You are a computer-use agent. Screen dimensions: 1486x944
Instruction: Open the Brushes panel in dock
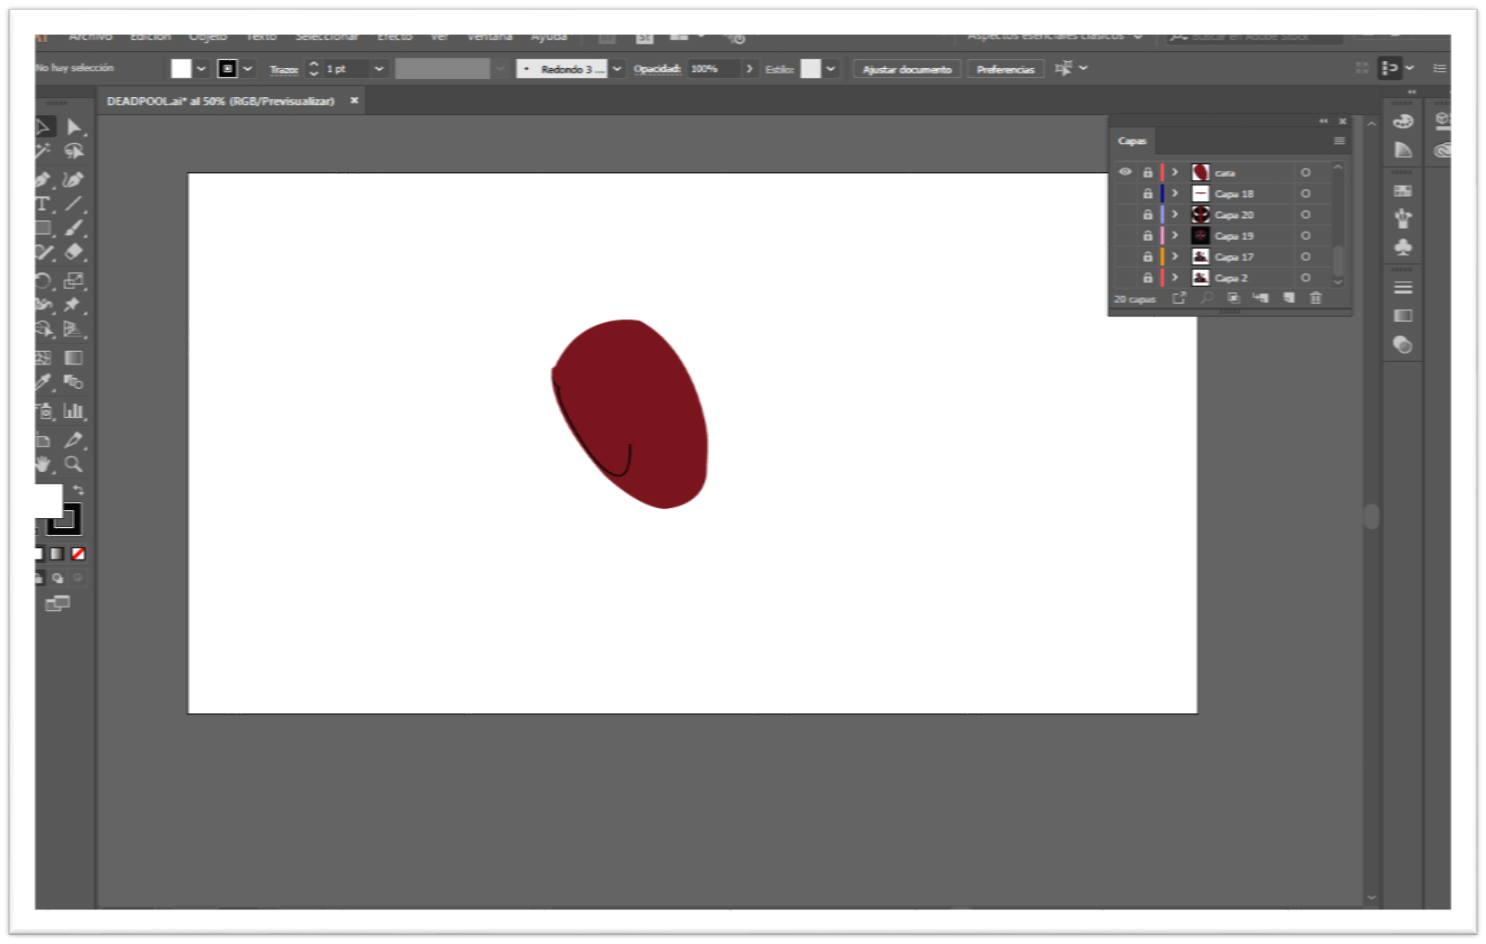(x=1403, y=219)
